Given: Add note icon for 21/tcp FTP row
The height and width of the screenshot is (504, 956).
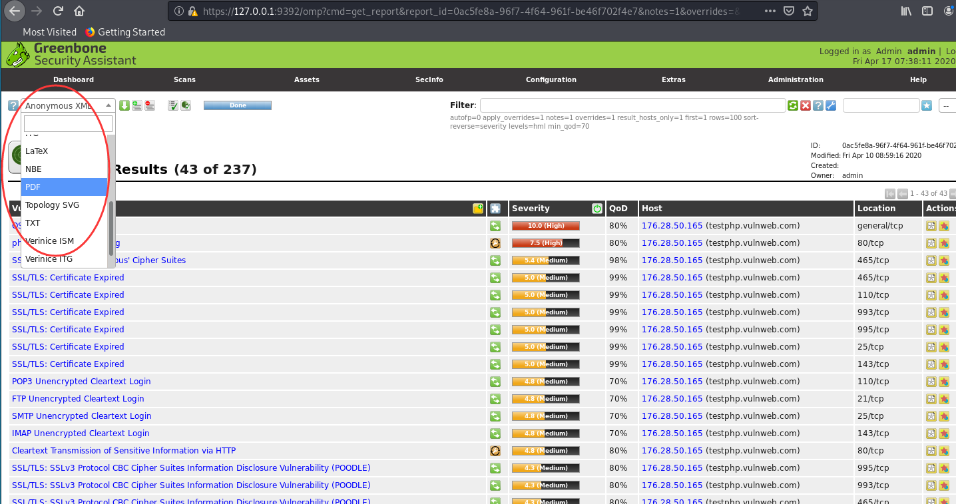Looking at the screenshot, I should click(931, 399).
